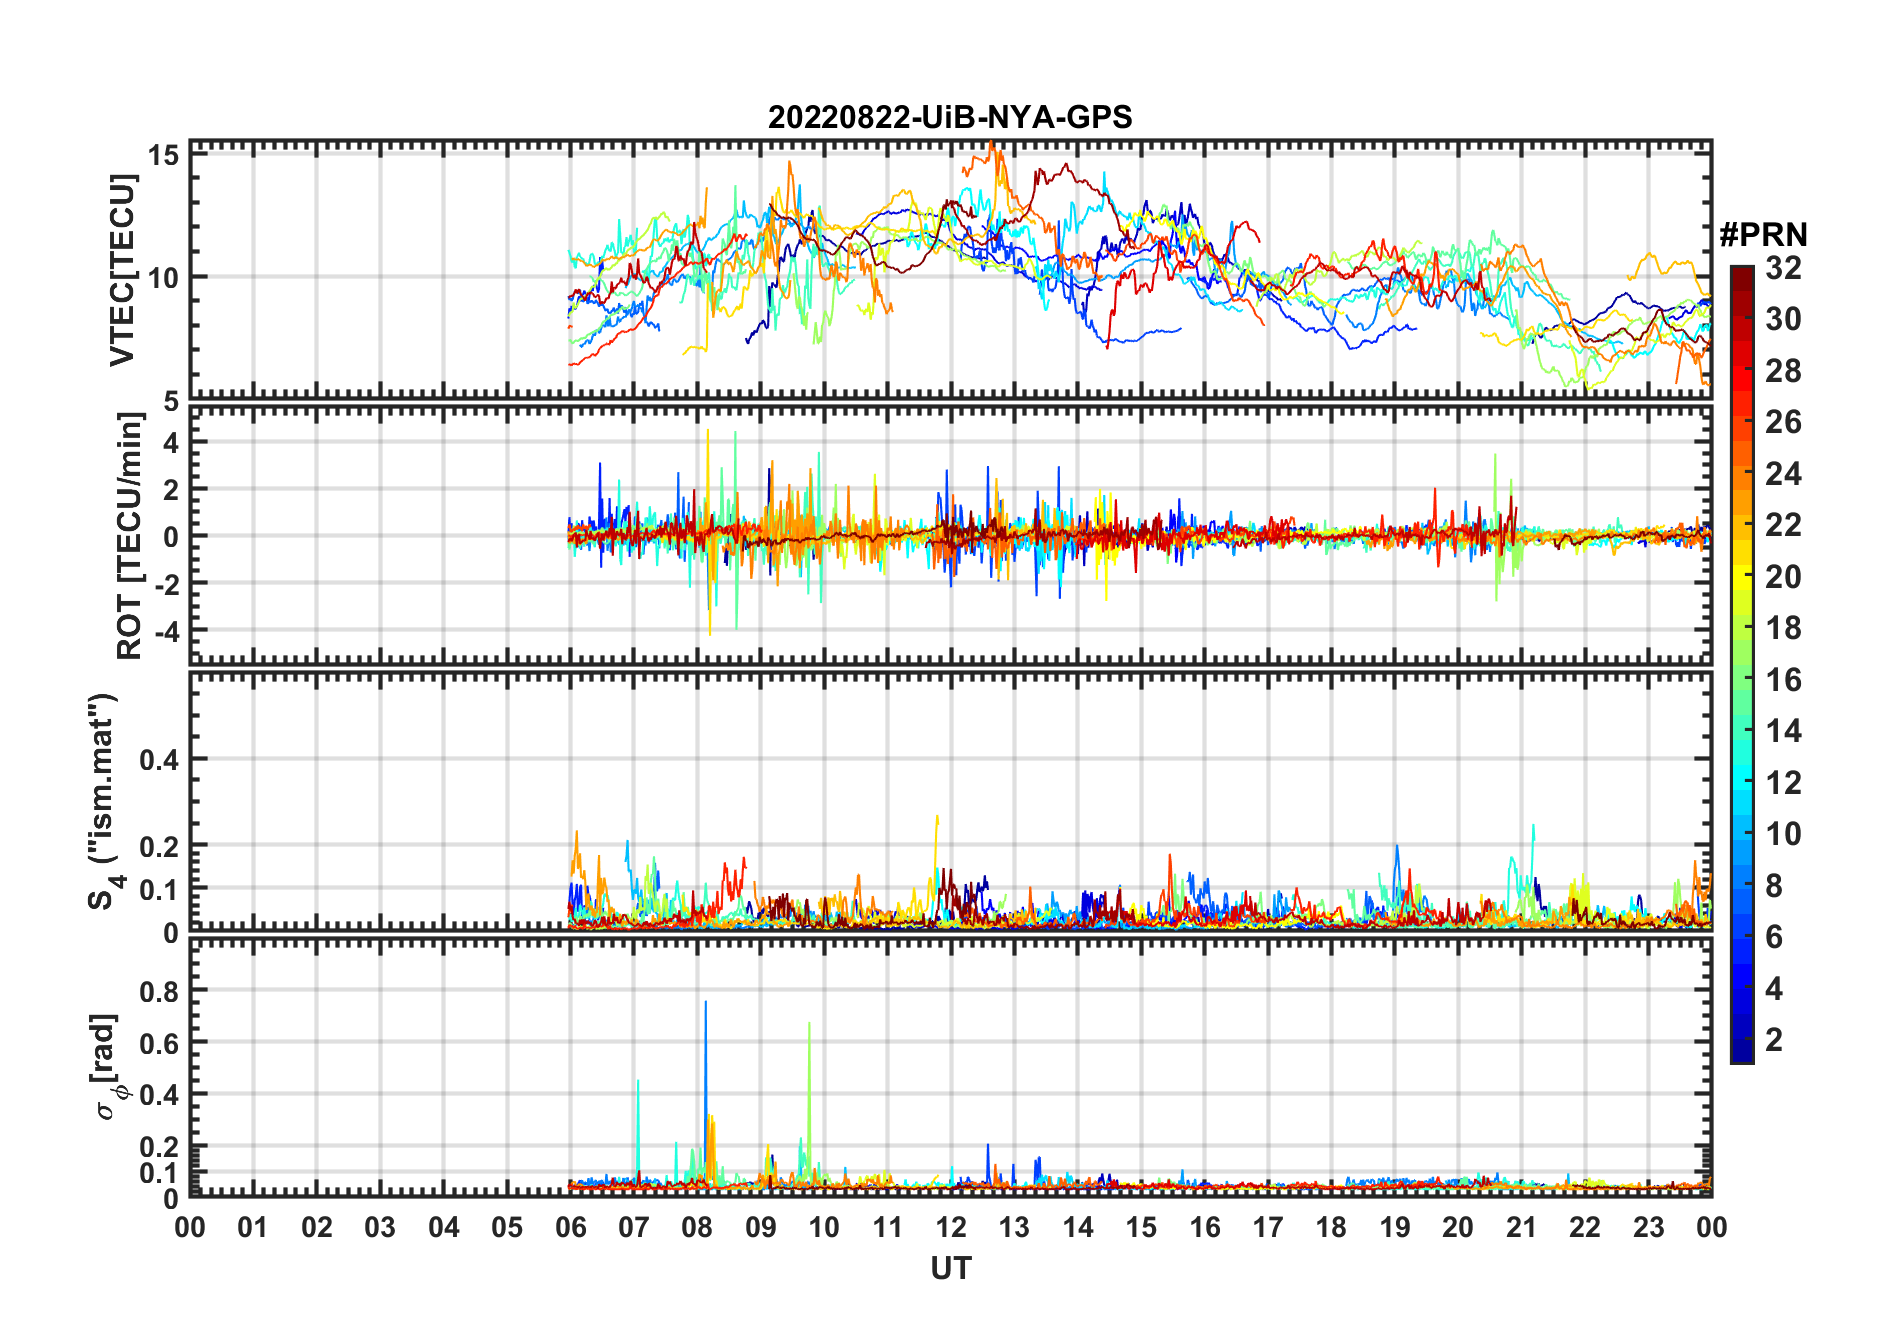Screen dimensions: 1902x1330
Task: Click colorbar tick label 24
Action: (x=1783, y=474)
